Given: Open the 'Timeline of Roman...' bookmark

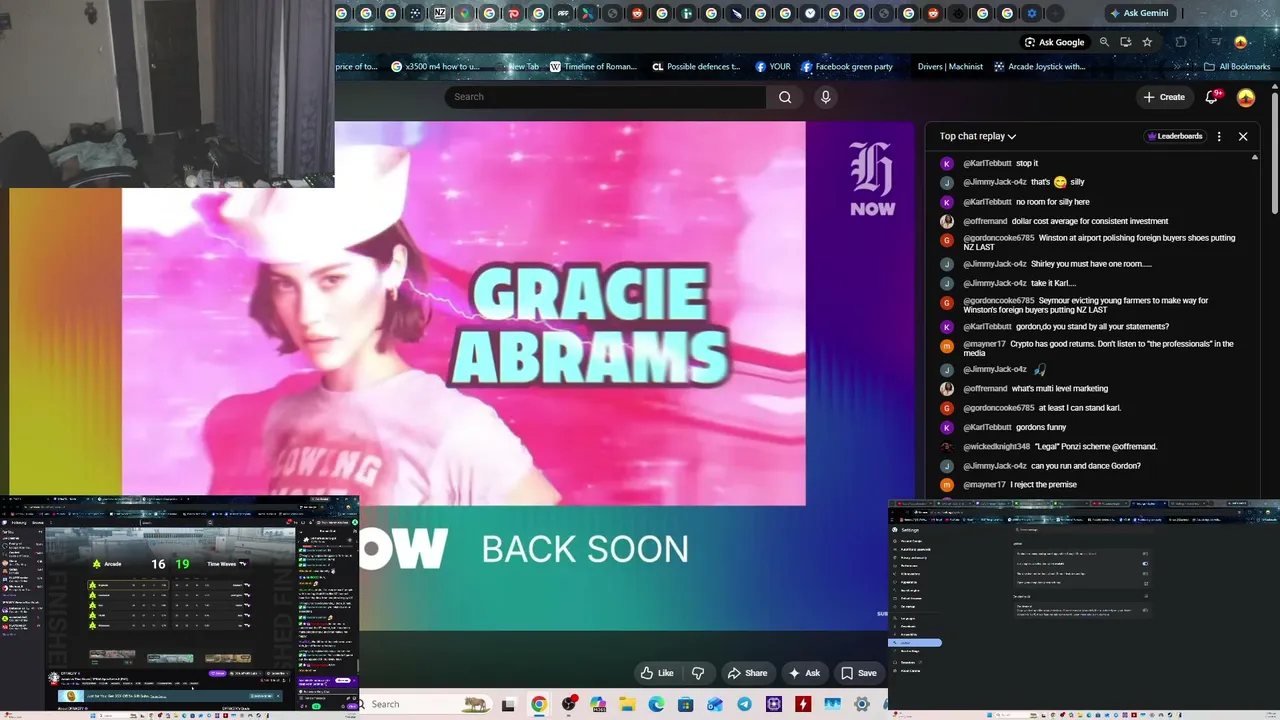Looking at the screenshot, I should 593,67.
